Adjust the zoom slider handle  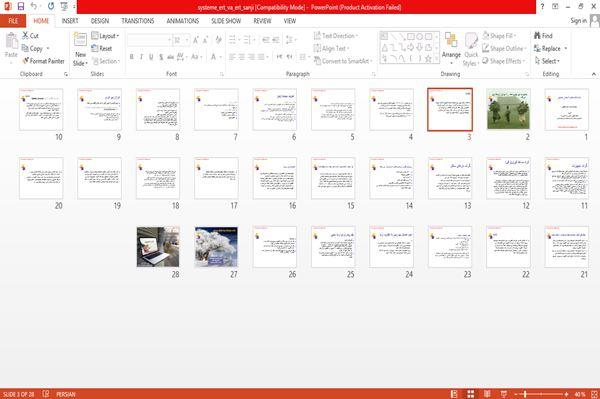click(x=525, y=394)
